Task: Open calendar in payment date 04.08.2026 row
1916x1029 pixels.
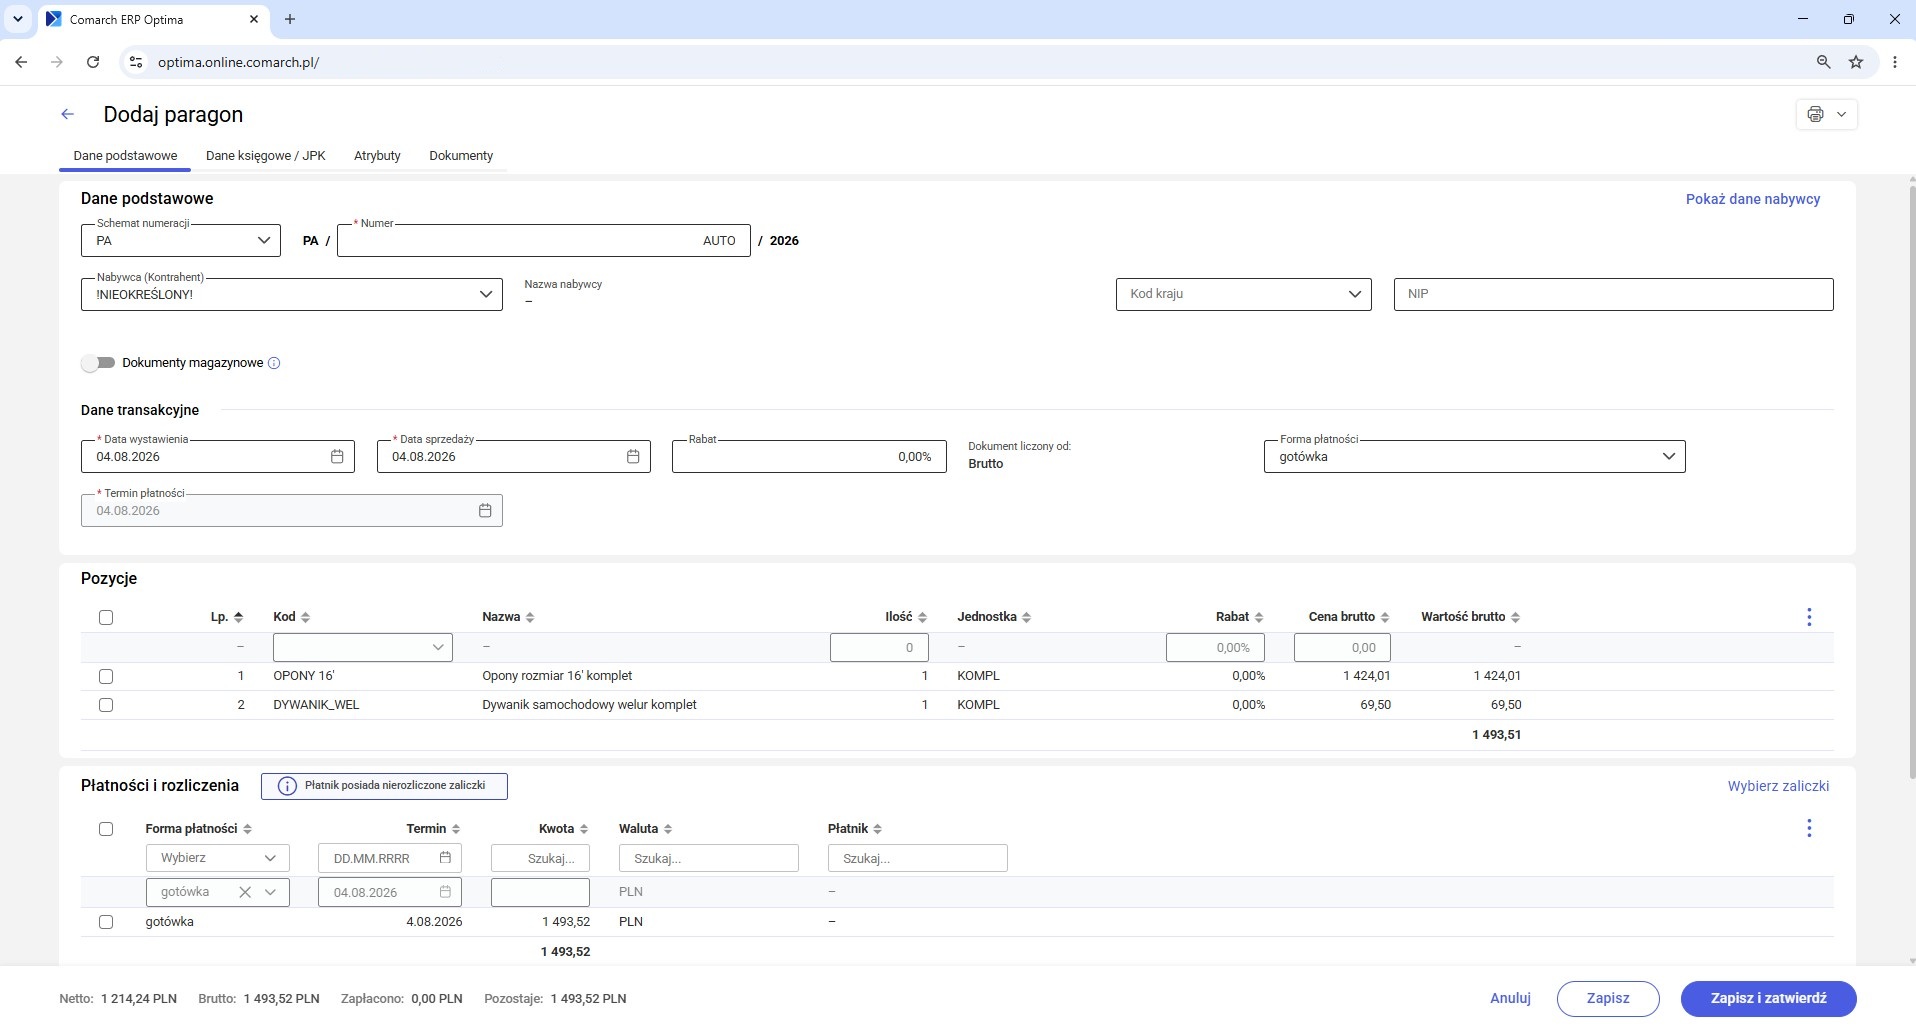Action: 445,892
